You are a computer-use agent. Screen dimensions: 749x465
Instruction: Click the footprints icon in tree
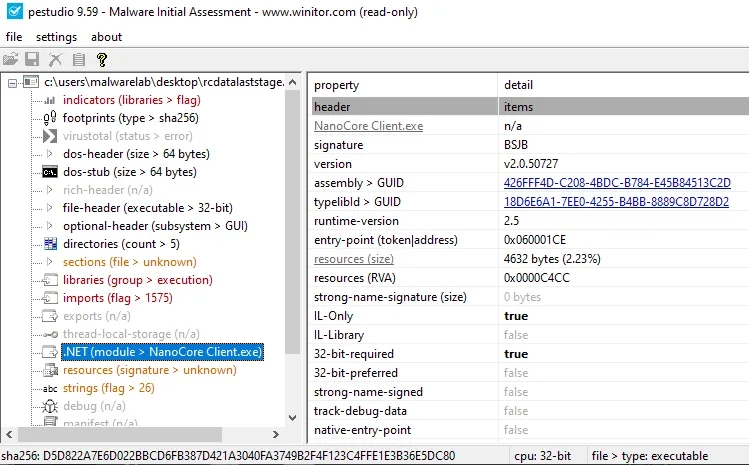(50, 118)
